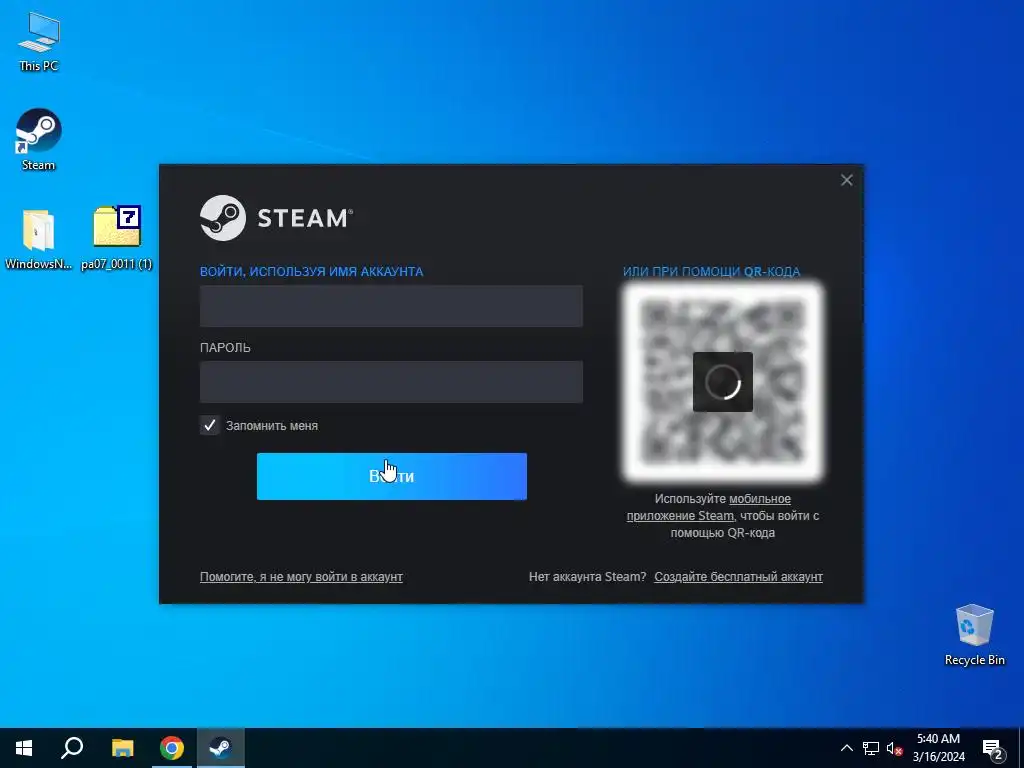Click the Нет аккаунта Steam? text
Image resolution: width=1024 pixels, height=768 pixels.
coord(587,577)
